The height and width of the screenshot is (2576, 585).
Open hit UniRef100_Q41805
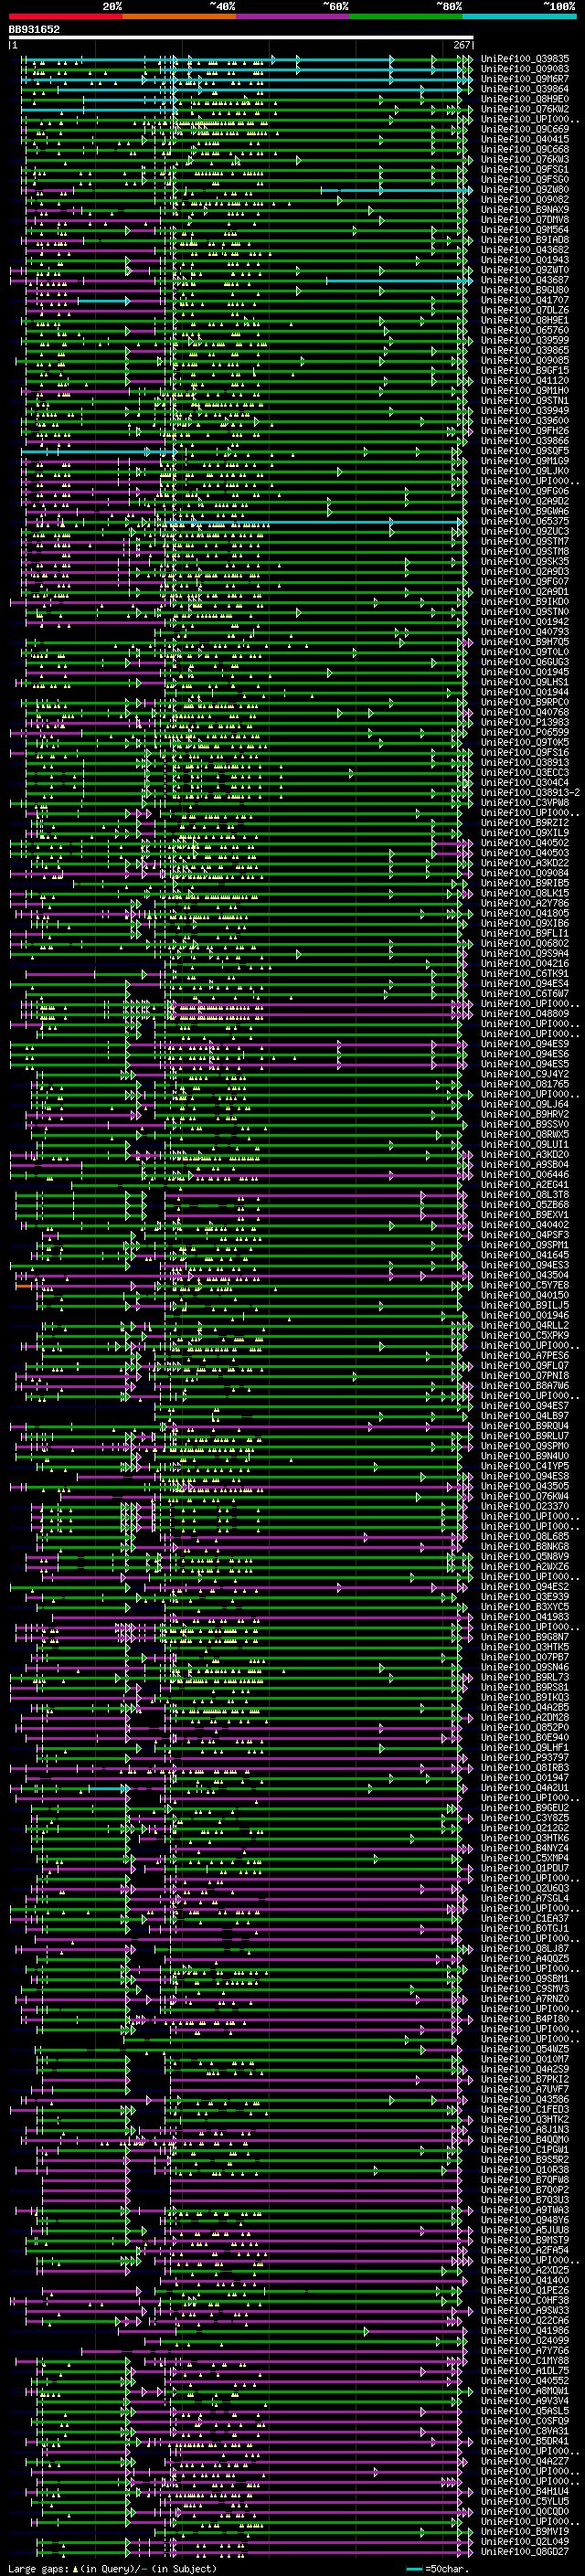pos(525,913)
